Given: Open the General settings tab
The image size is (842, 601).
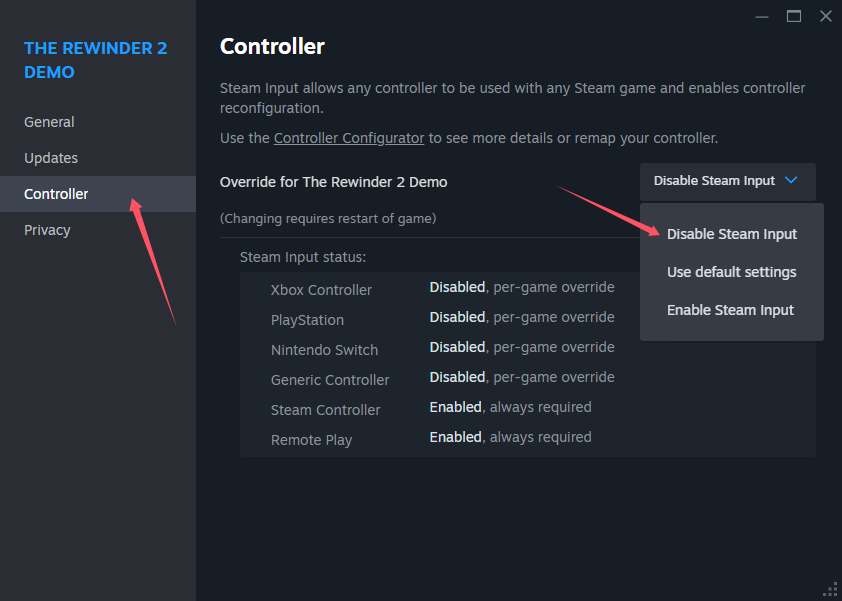Looking at the screenshot, I should click(x=49, y=122).
